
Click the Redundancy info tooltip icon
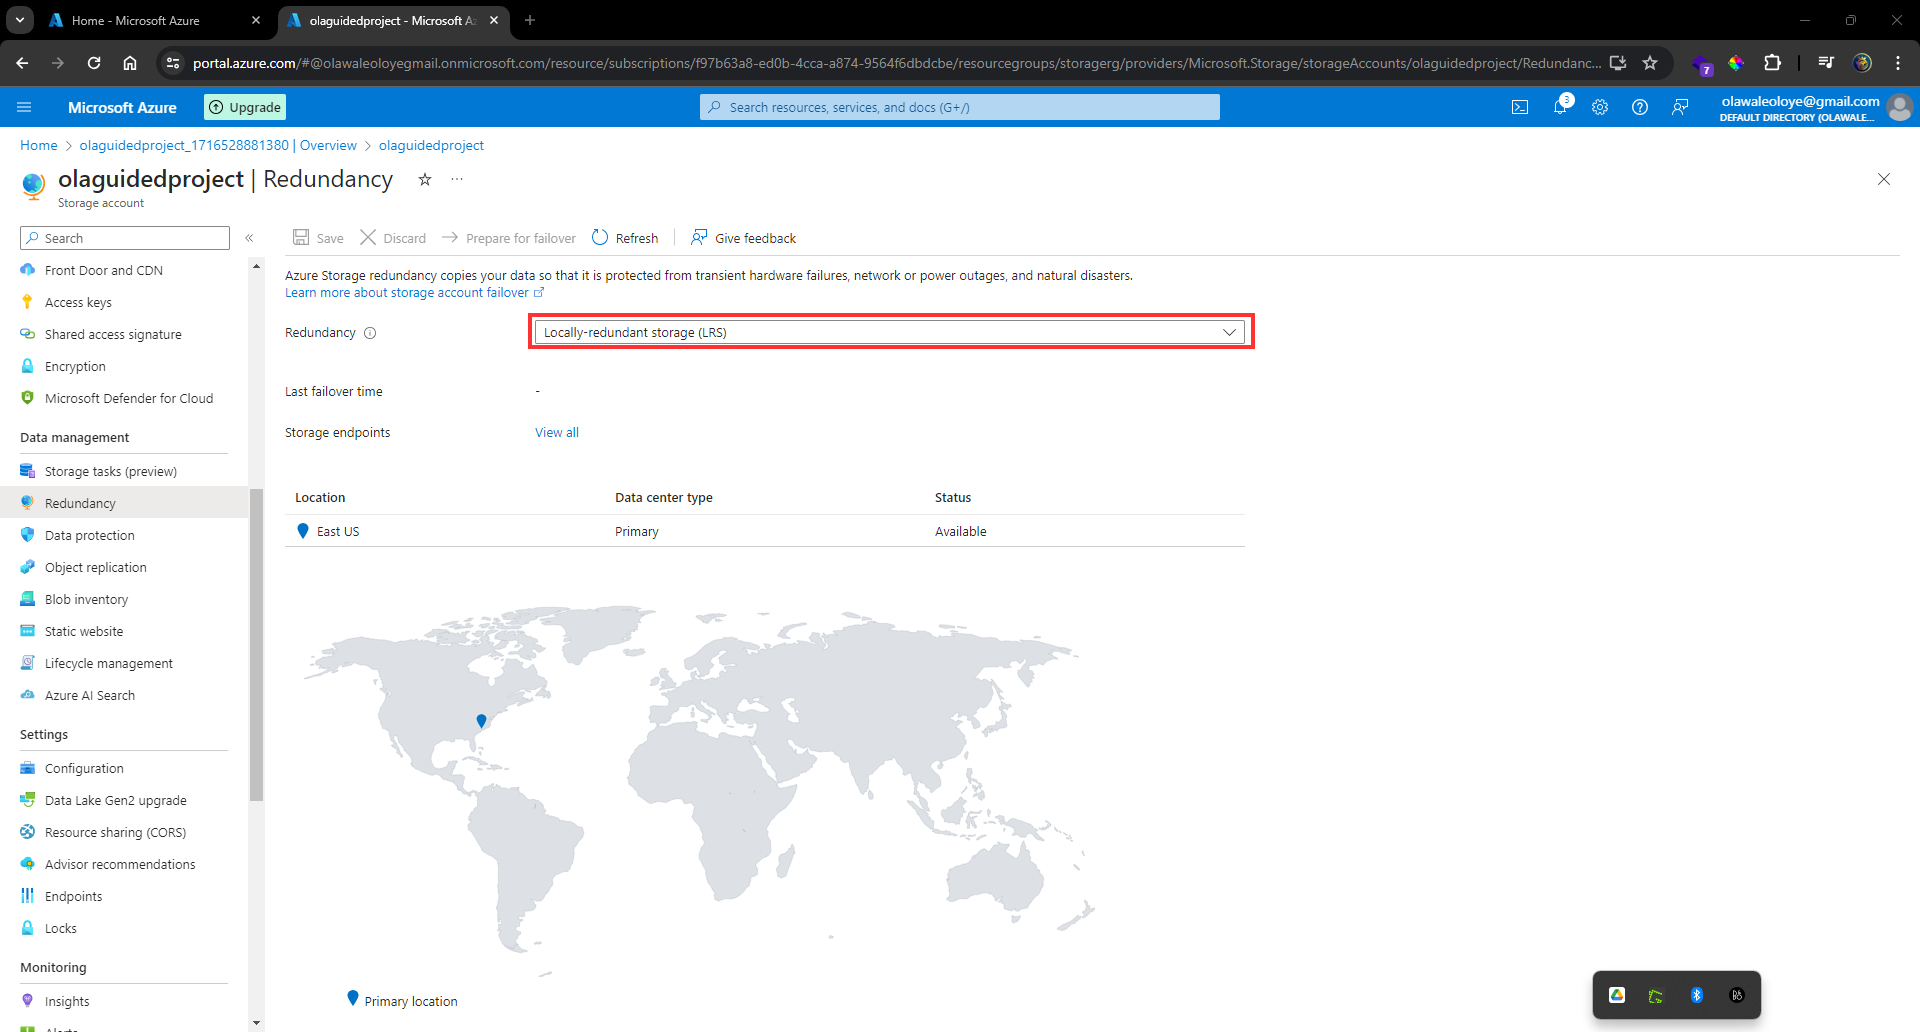point(370,333)
